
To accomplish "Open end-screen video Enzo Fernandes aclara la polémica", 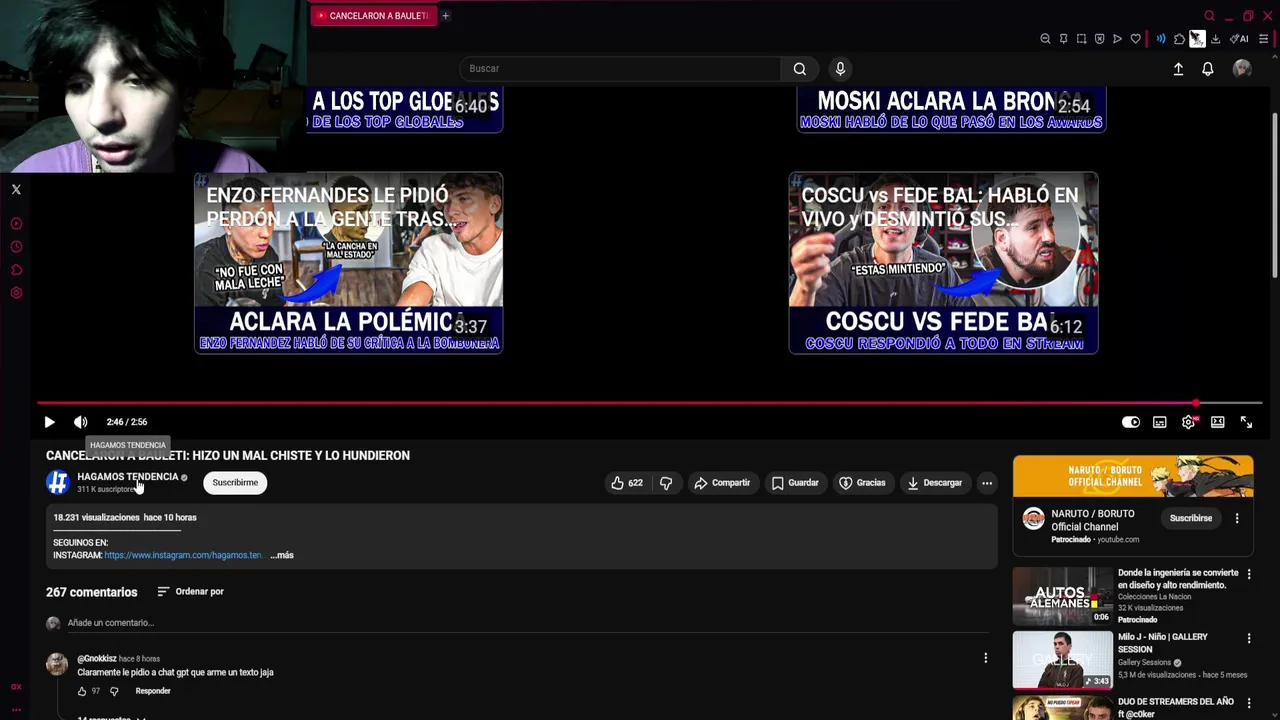I will [348, 263].
